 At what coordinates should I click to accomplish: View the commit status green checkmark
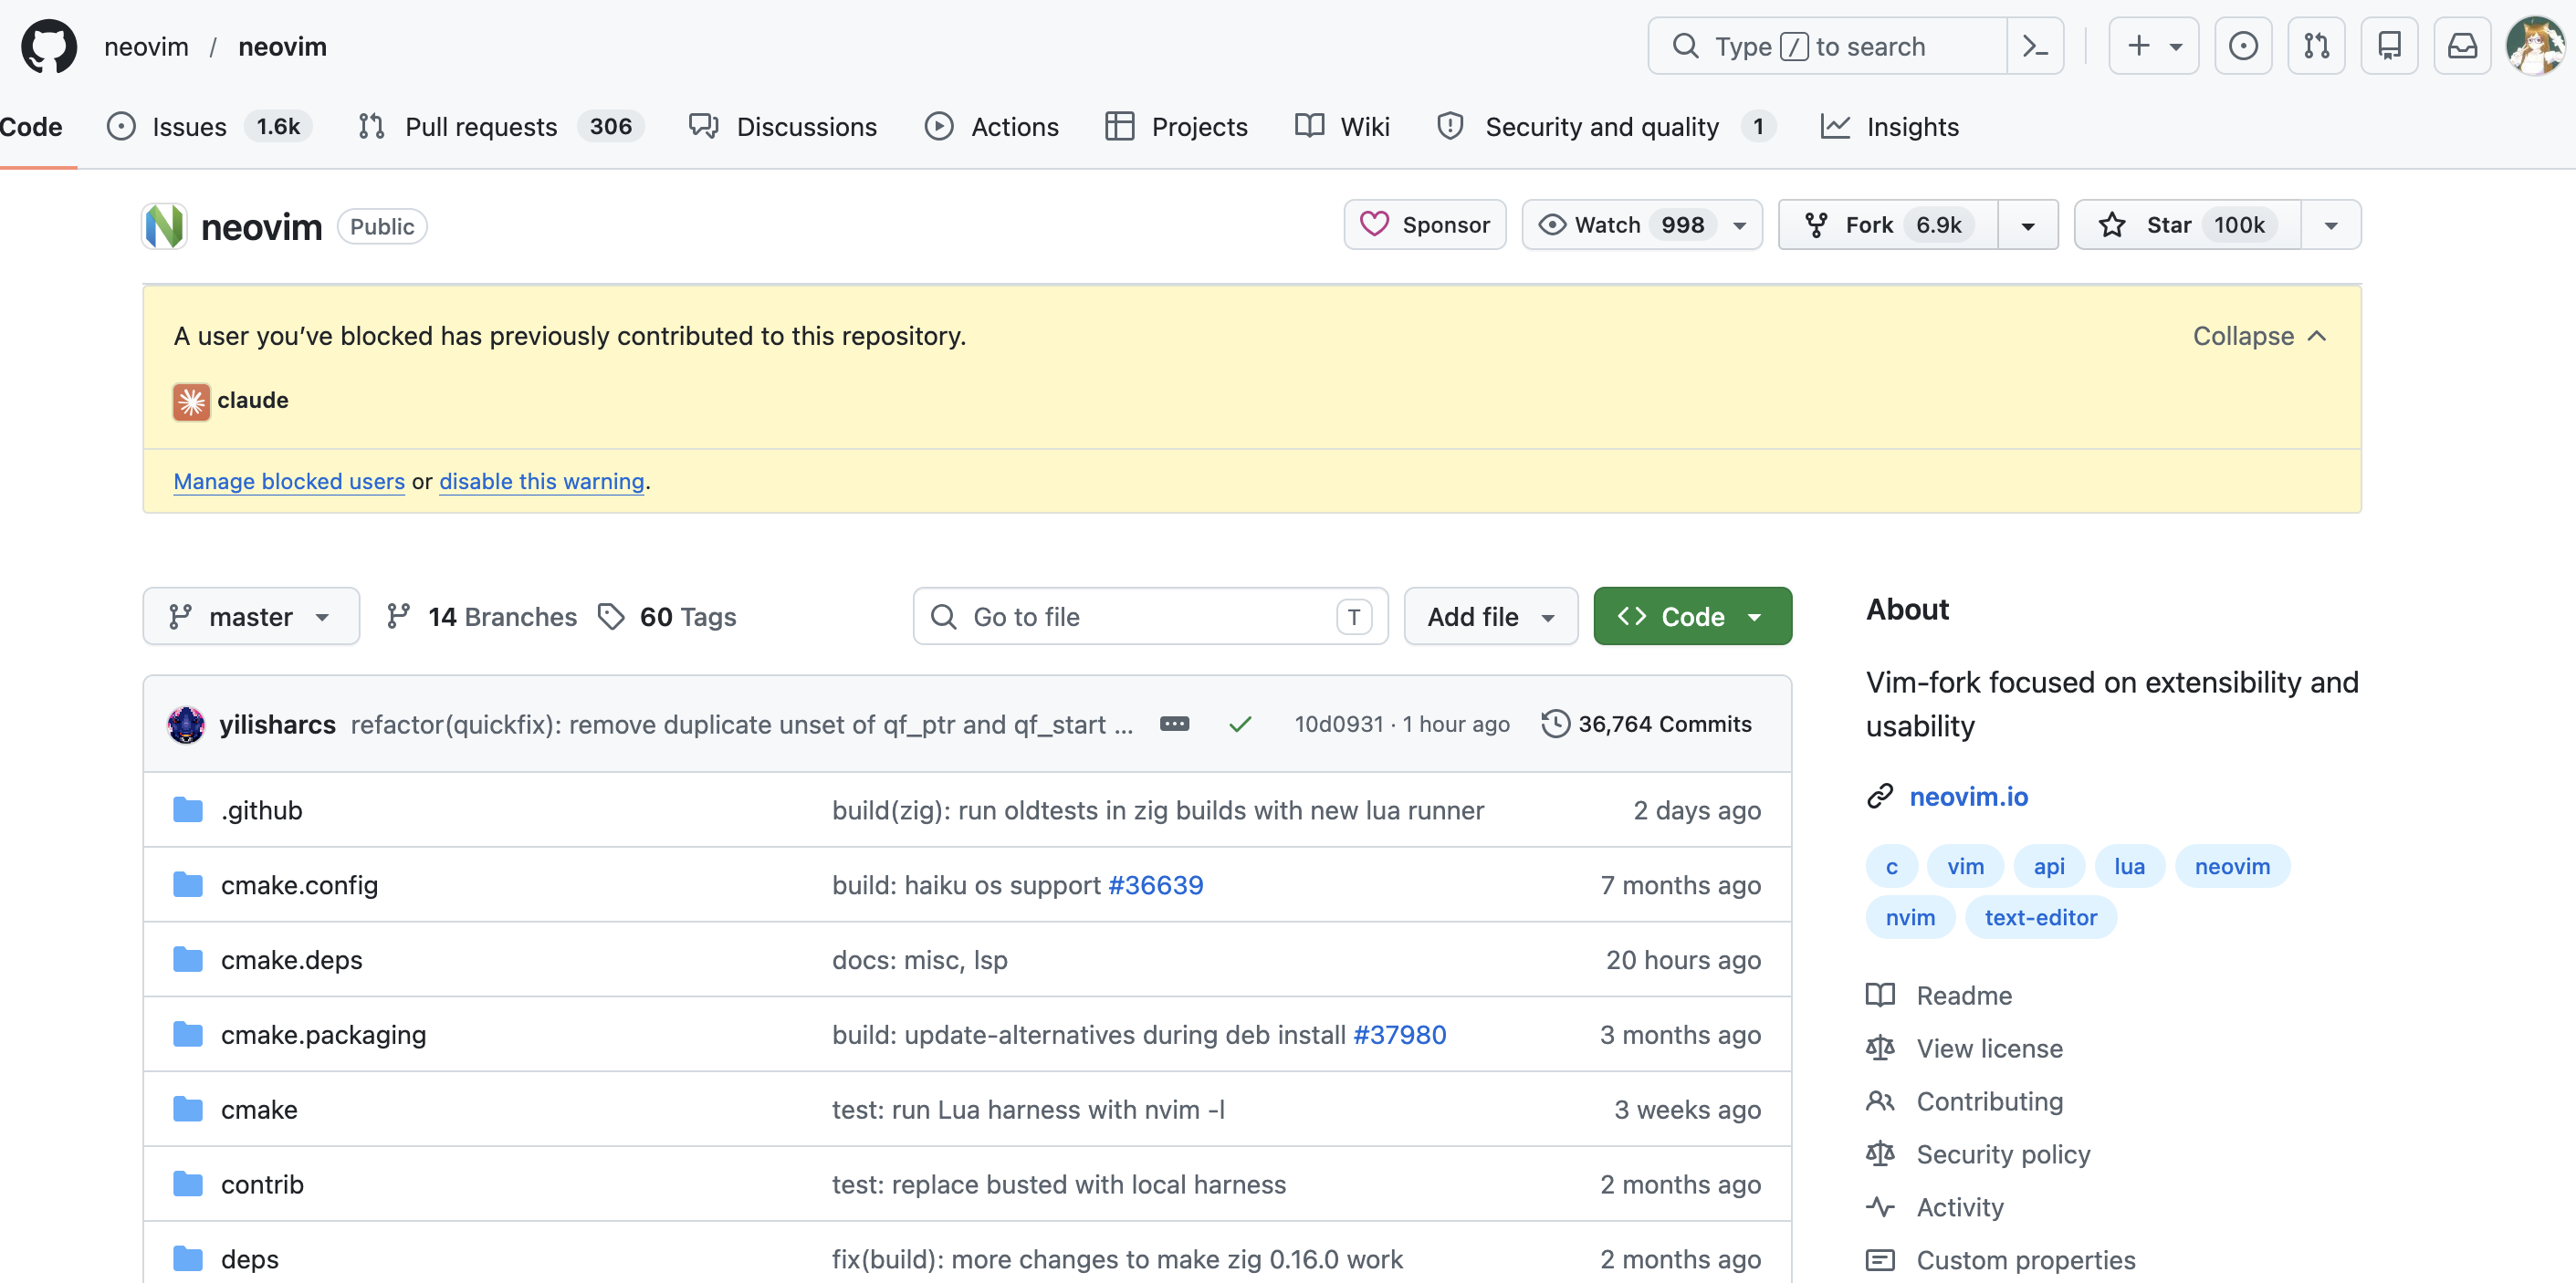[1240, 724]
